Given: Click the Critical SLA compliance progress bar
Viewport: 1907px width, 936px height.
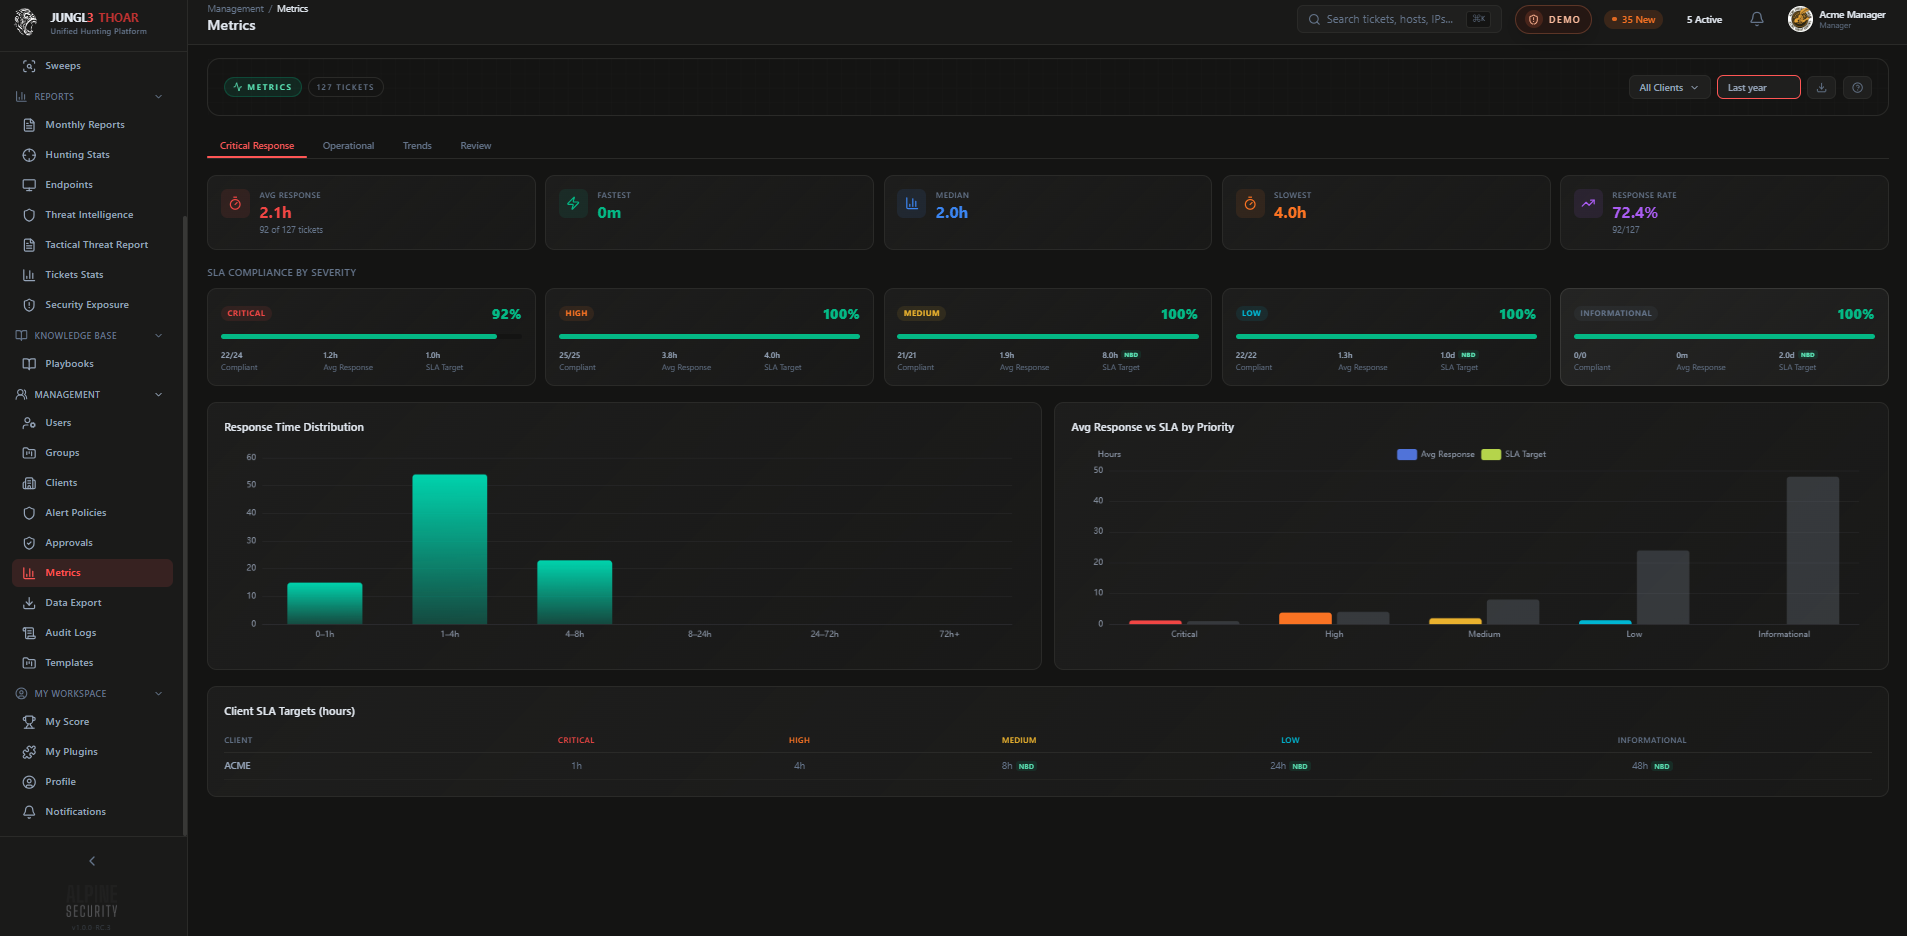Looking at the screenshot, I should coord(371,337).
